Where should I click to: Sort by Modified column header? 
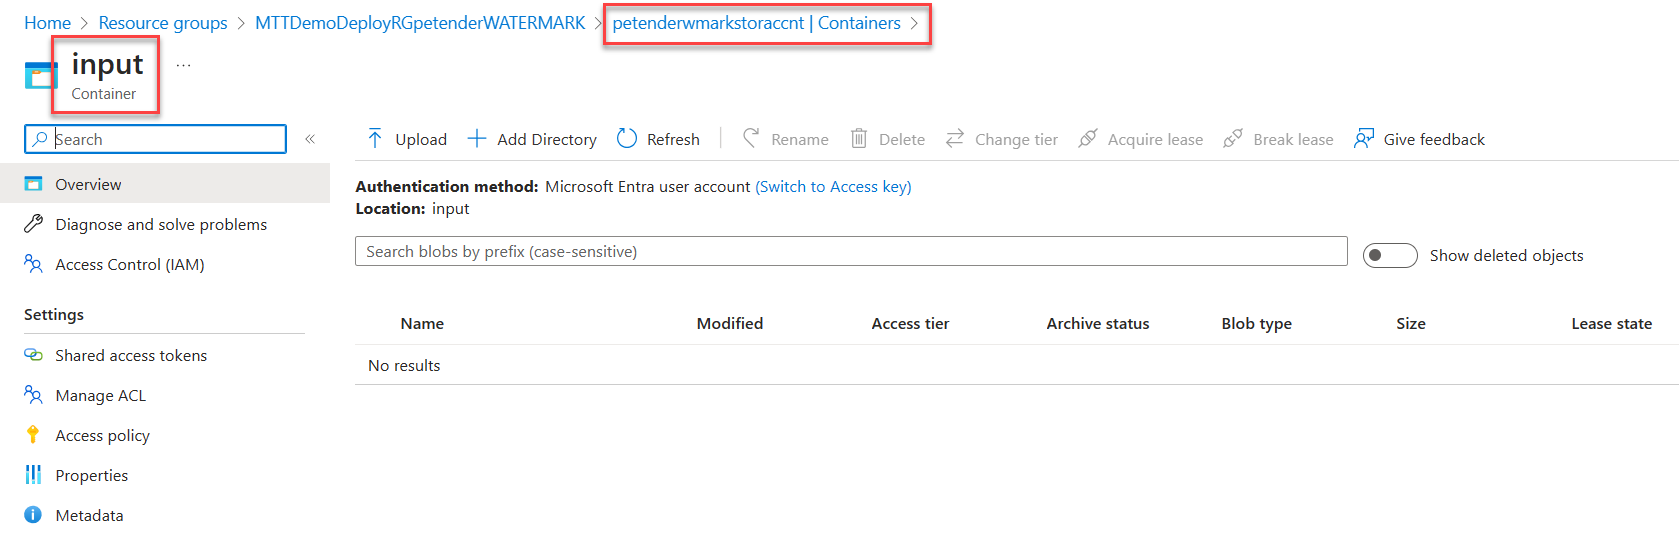730,323
